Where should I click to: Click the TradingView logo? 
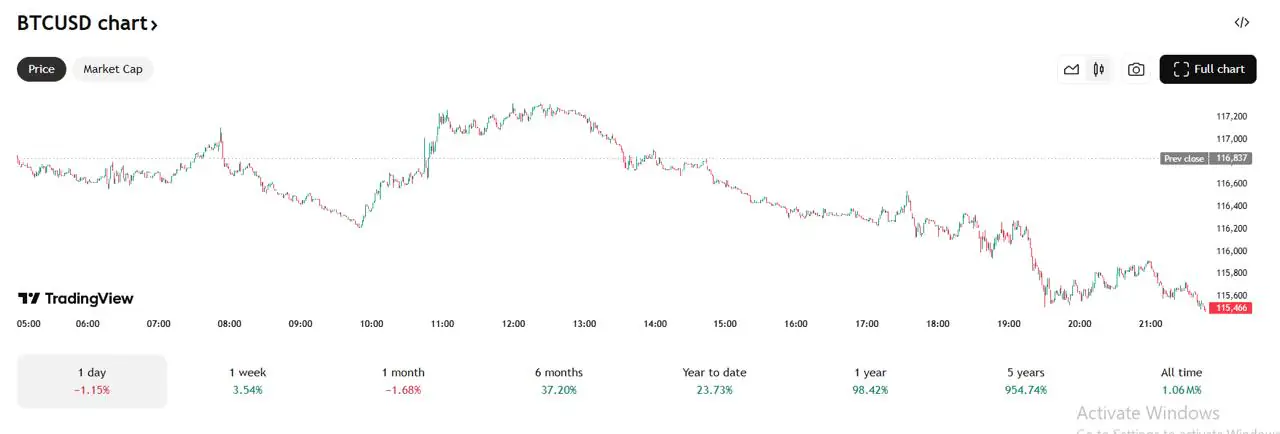pos(76,298)
